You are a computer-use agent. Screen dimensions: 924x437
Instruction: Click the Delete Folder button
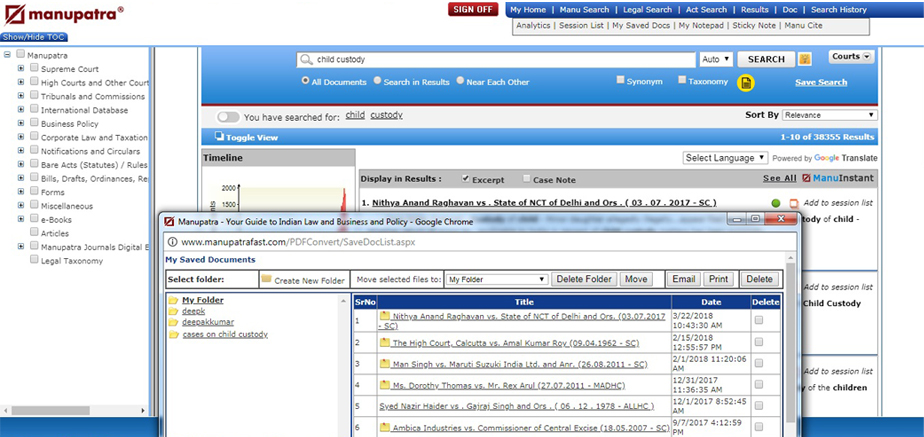pyautogui.click(x=585, y=279)
